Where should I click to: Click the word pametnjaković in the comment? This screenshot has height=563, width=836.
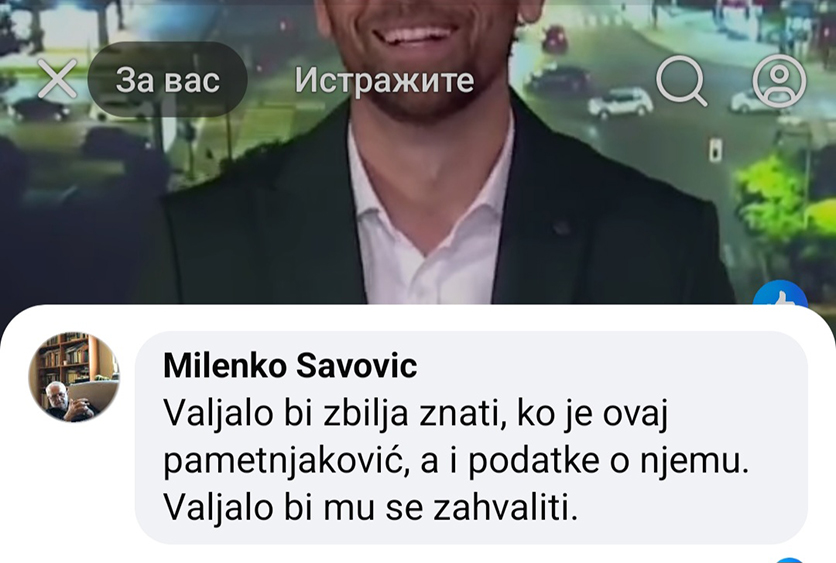(x=286, y=462)
